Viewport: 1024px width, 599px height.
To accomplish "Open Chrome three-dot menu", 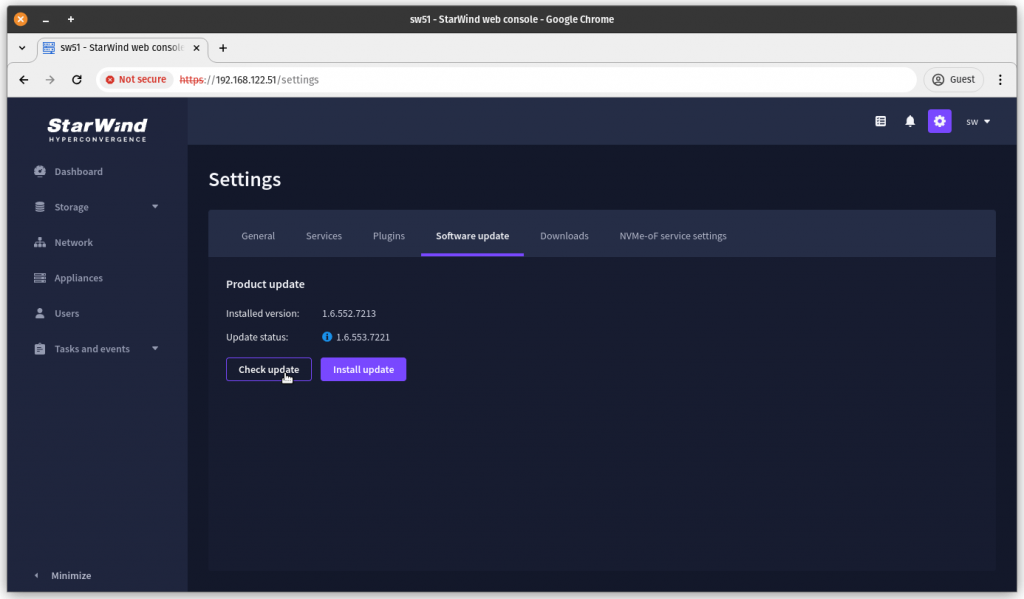I will point(1000,80).
